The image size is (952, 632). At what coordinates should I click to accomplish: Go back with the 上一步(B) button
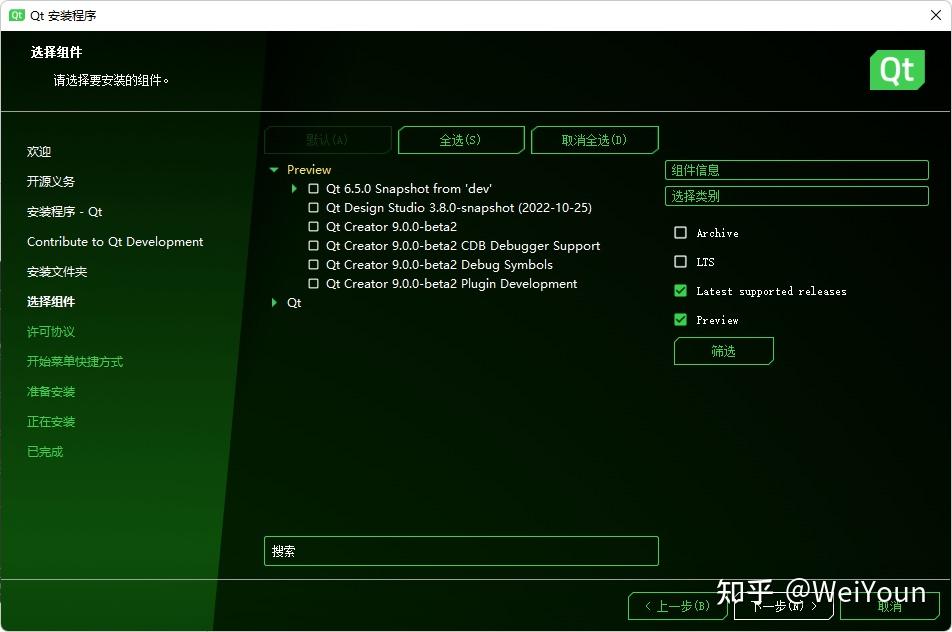point(678,606)
